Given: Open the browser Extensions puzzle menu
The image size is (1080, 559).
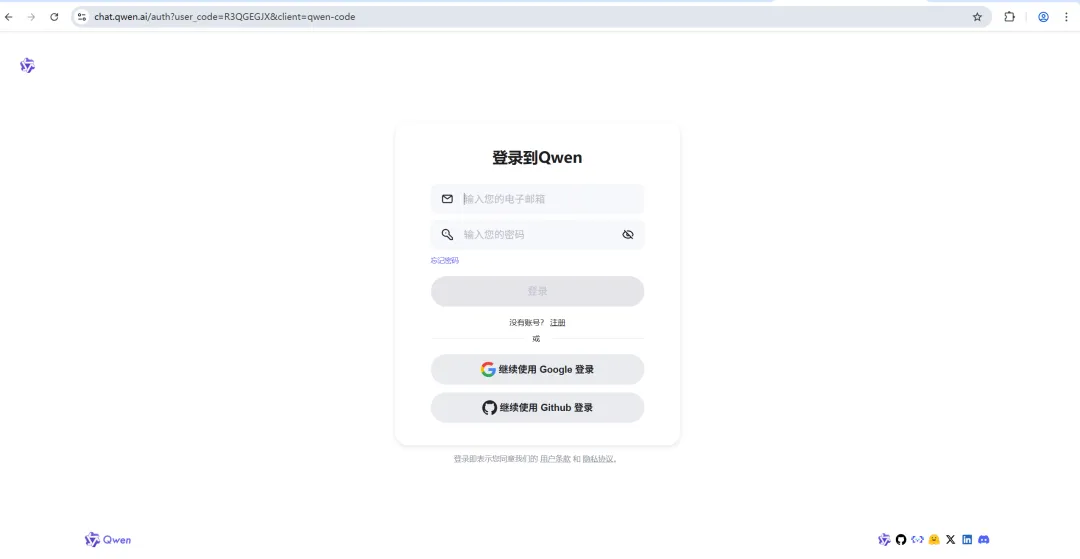Looking at the screenshot, I should tap(1009, 17).
